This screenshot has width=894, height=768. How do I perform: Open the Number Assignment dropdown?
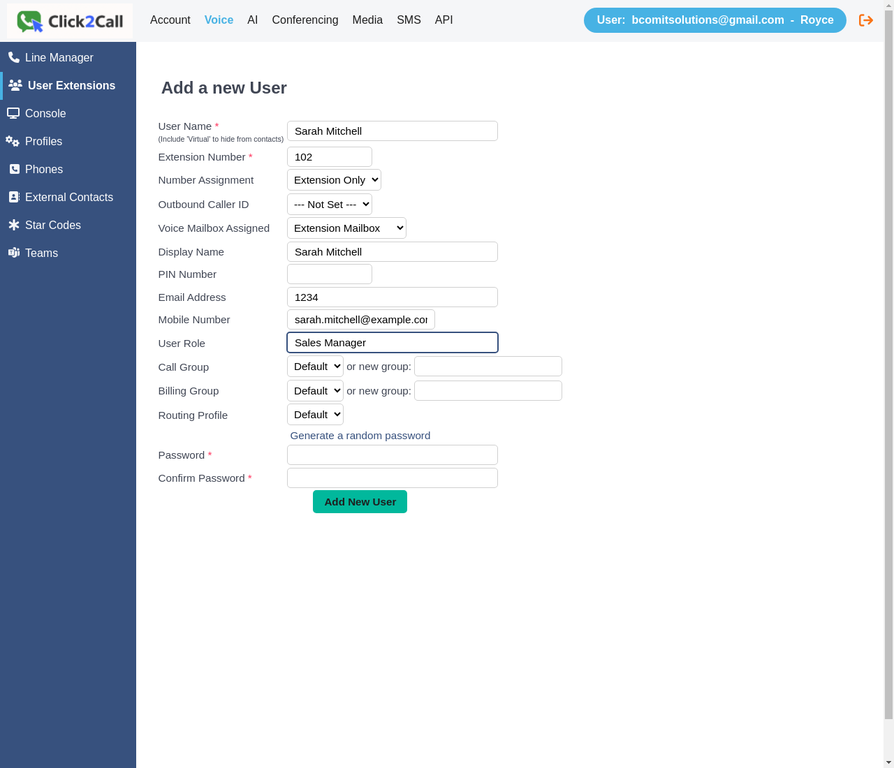(334, 179)
